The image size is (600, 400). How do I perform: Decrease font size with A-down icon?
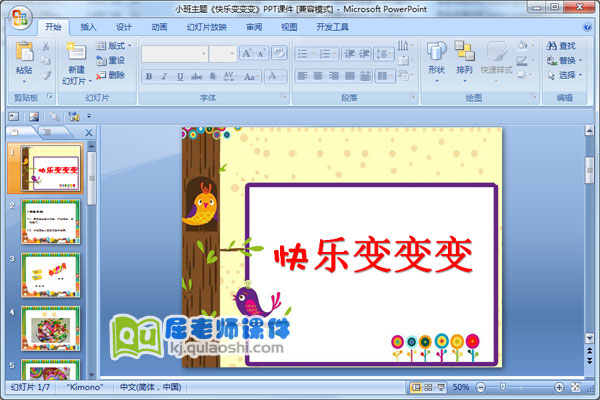tap(261, 53)
